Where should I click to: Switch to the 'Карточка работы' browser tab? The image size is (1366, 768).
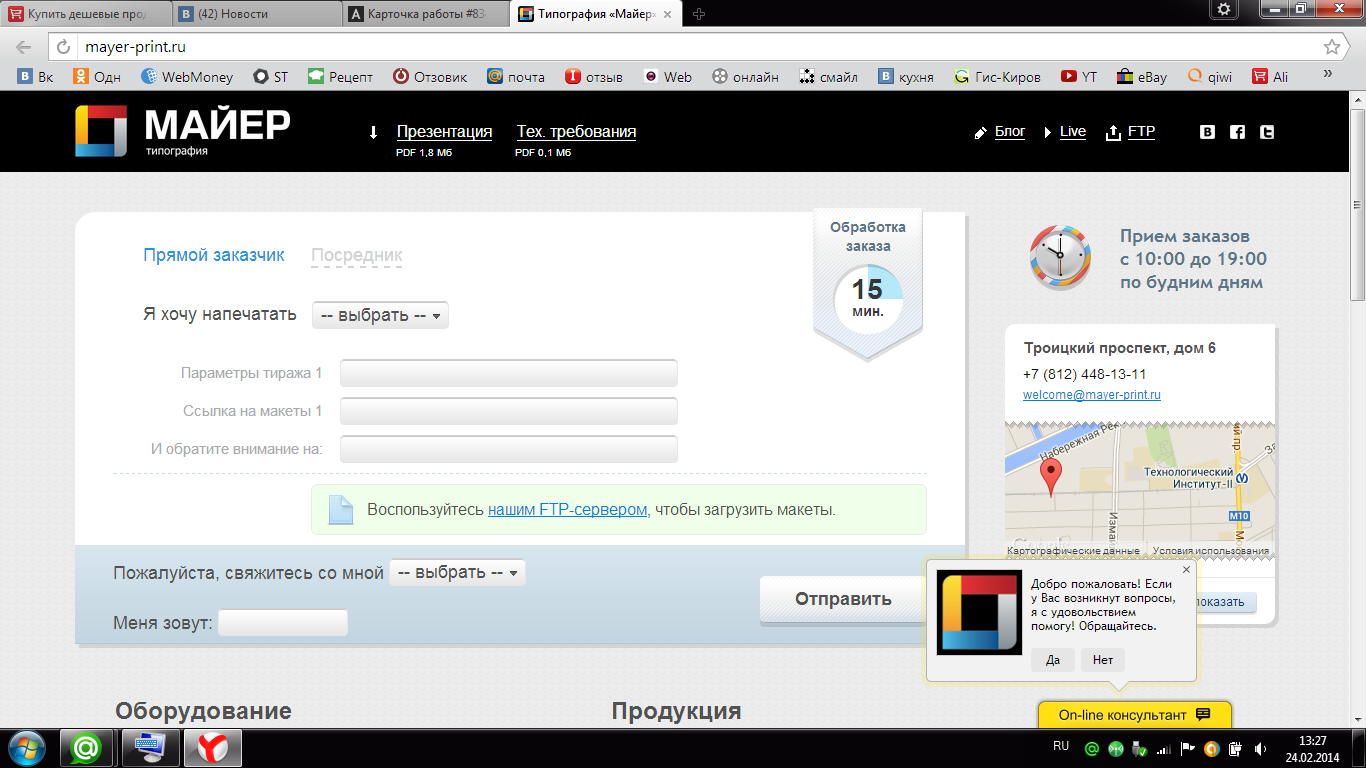(x=427, y=14)
